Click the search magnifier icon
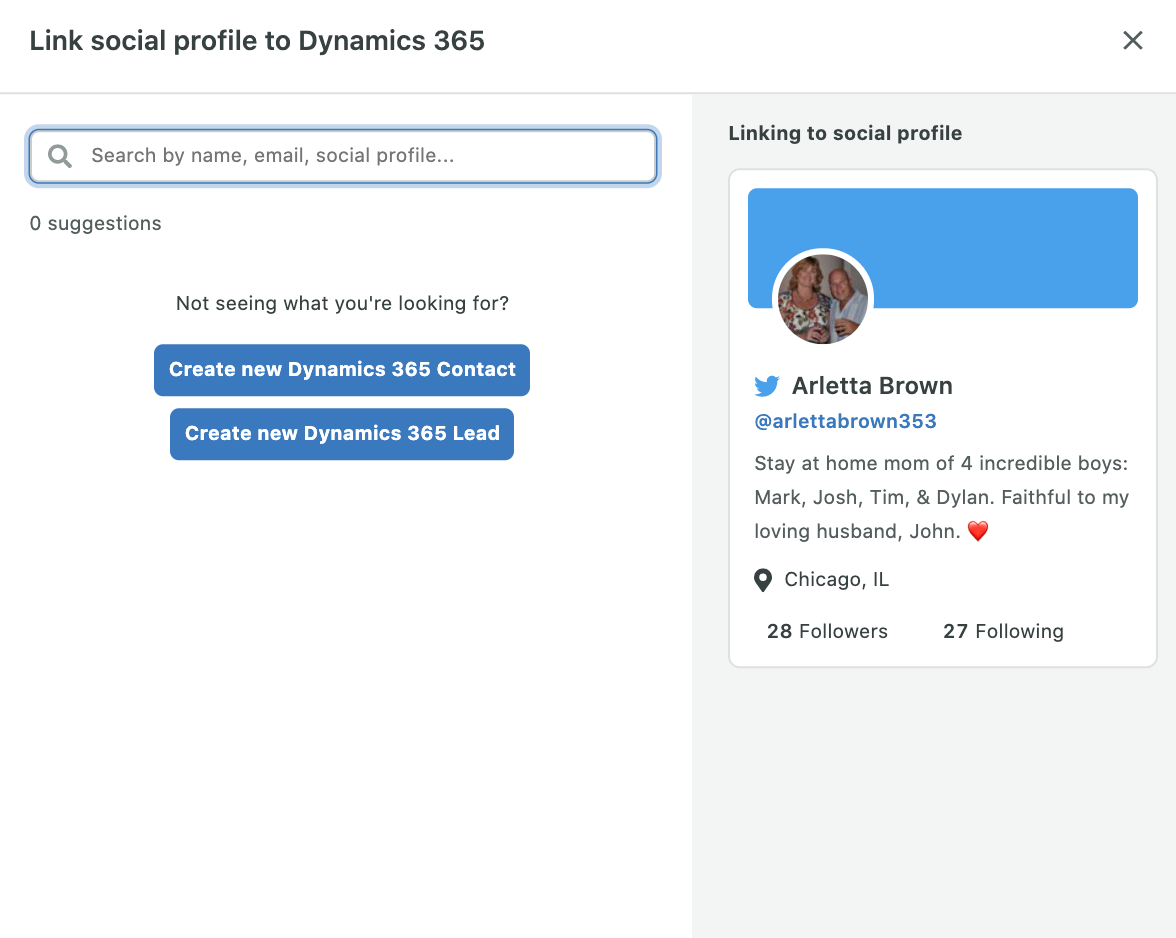 pyautogui.click(x=60, y=156)
